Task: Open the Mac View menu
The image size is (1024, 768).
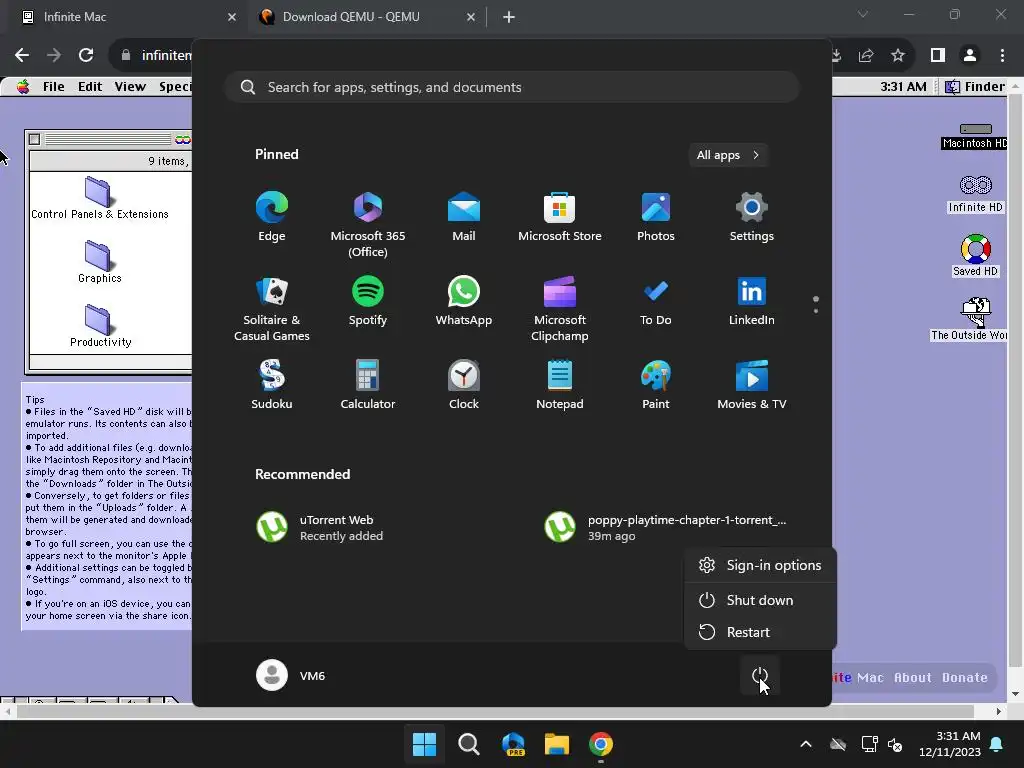Action: pyautogui.click(x=130, y=87)
